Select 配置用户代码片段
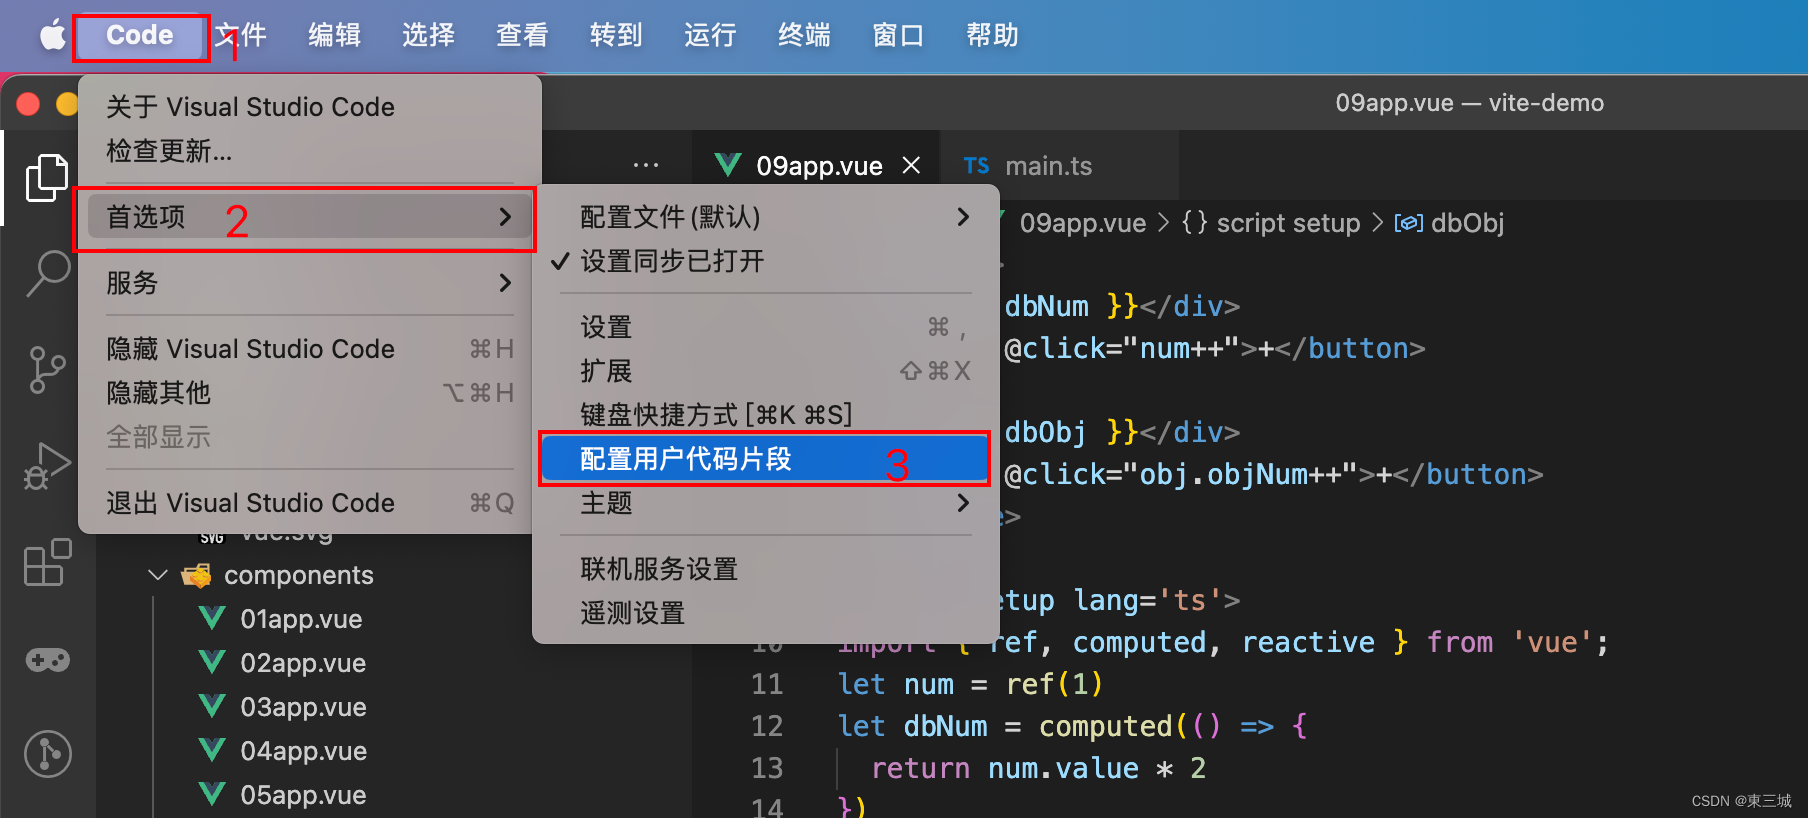 click(766, 459)
